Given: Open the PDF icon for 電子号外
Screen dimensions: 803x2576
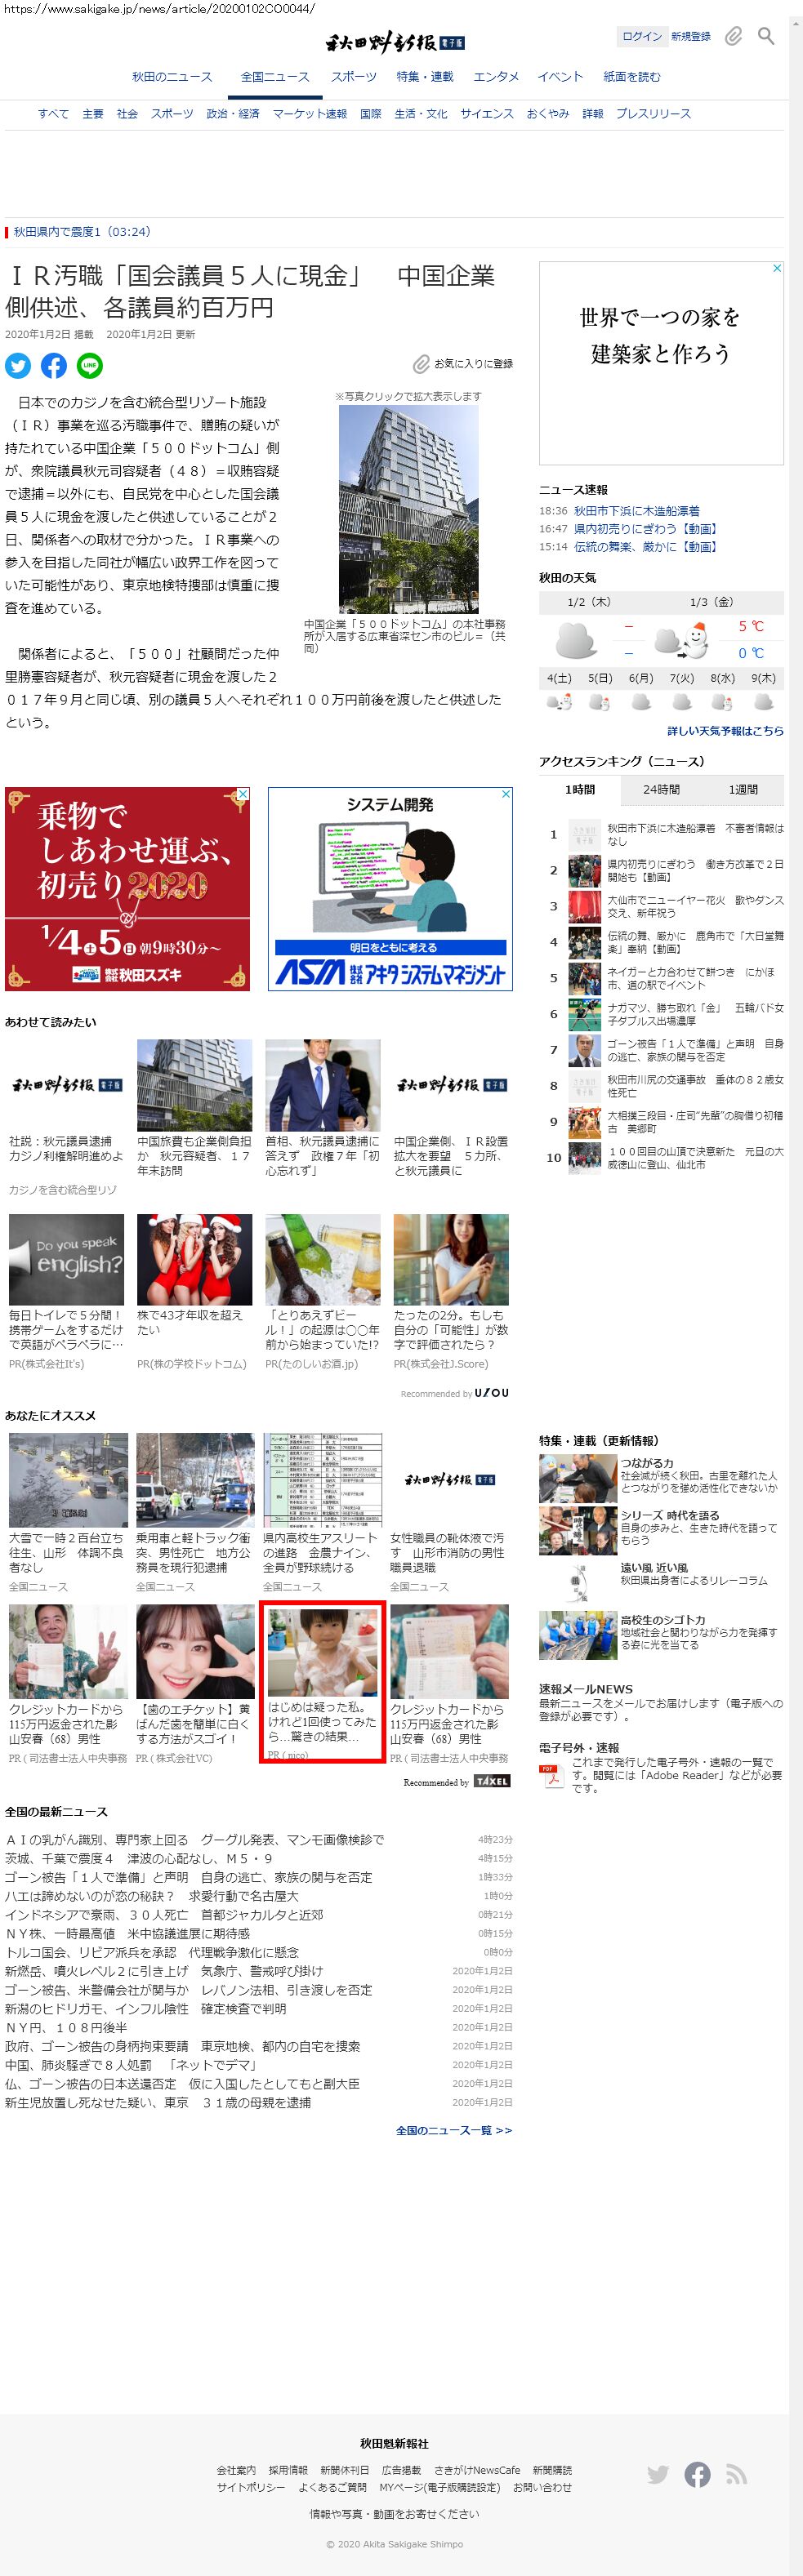Looking at the screenshot, I should [x=551, y=1775].
